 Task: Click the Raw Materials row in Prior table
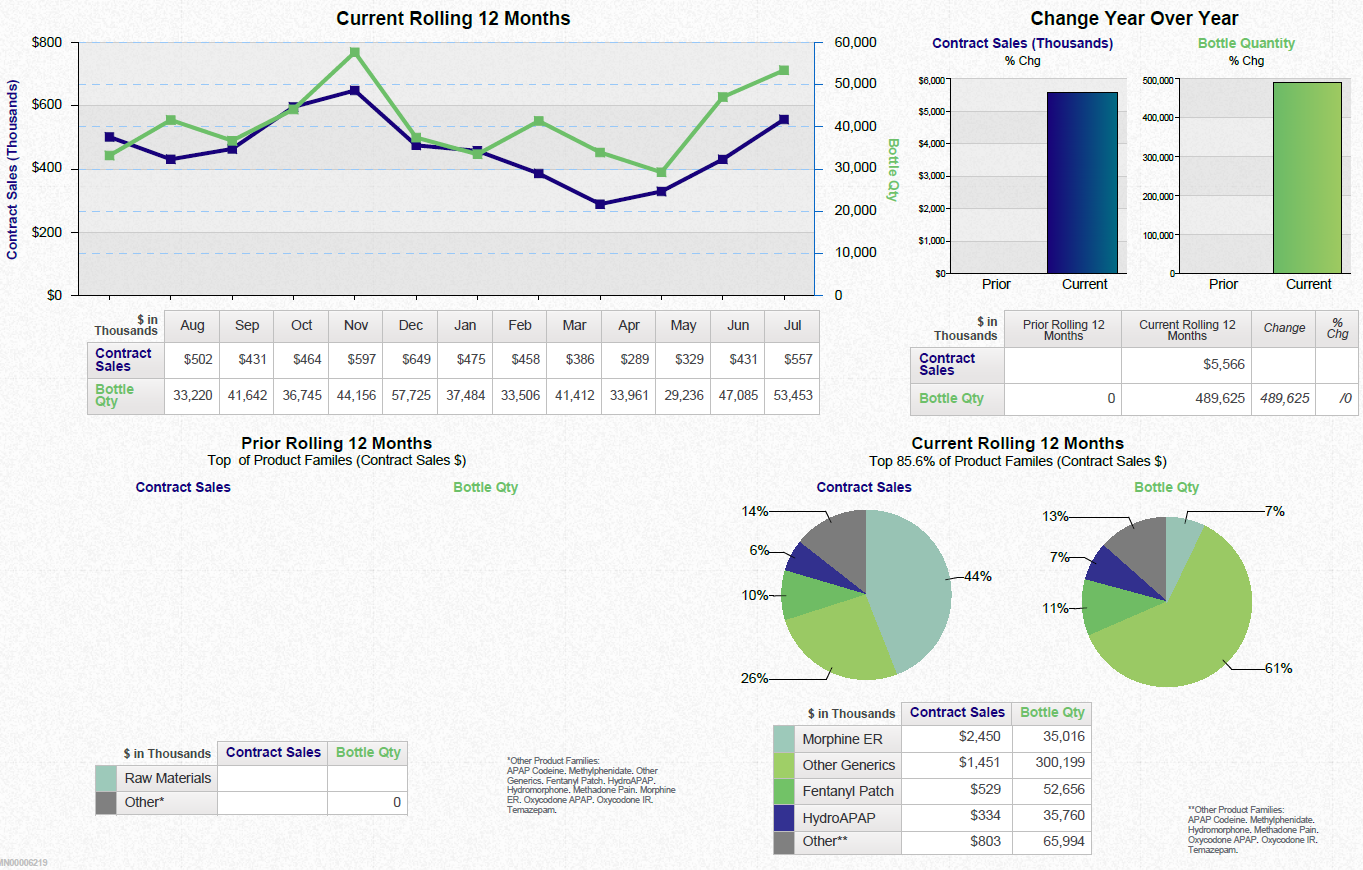[x=166, y=778]
